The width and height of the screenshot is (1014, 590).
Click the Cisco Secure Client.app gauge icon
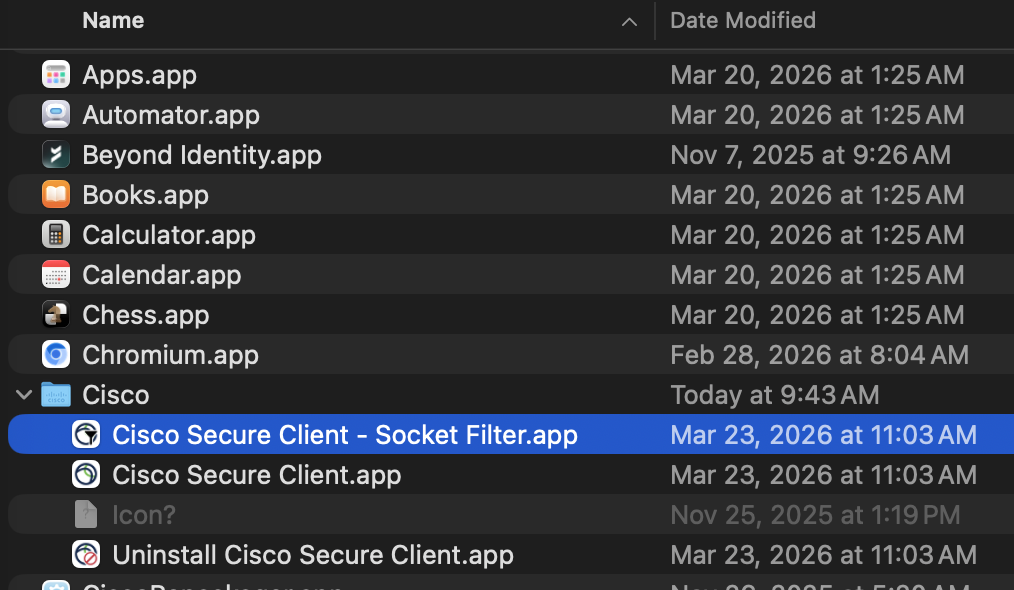pos(86,474)
